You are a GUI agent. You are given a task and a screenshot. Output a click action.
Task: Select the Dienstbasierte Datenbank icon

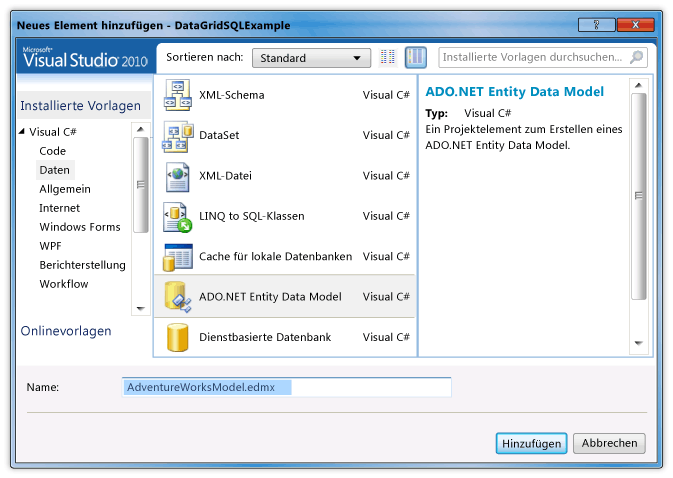pyautogui.click(x=178, y=337)
